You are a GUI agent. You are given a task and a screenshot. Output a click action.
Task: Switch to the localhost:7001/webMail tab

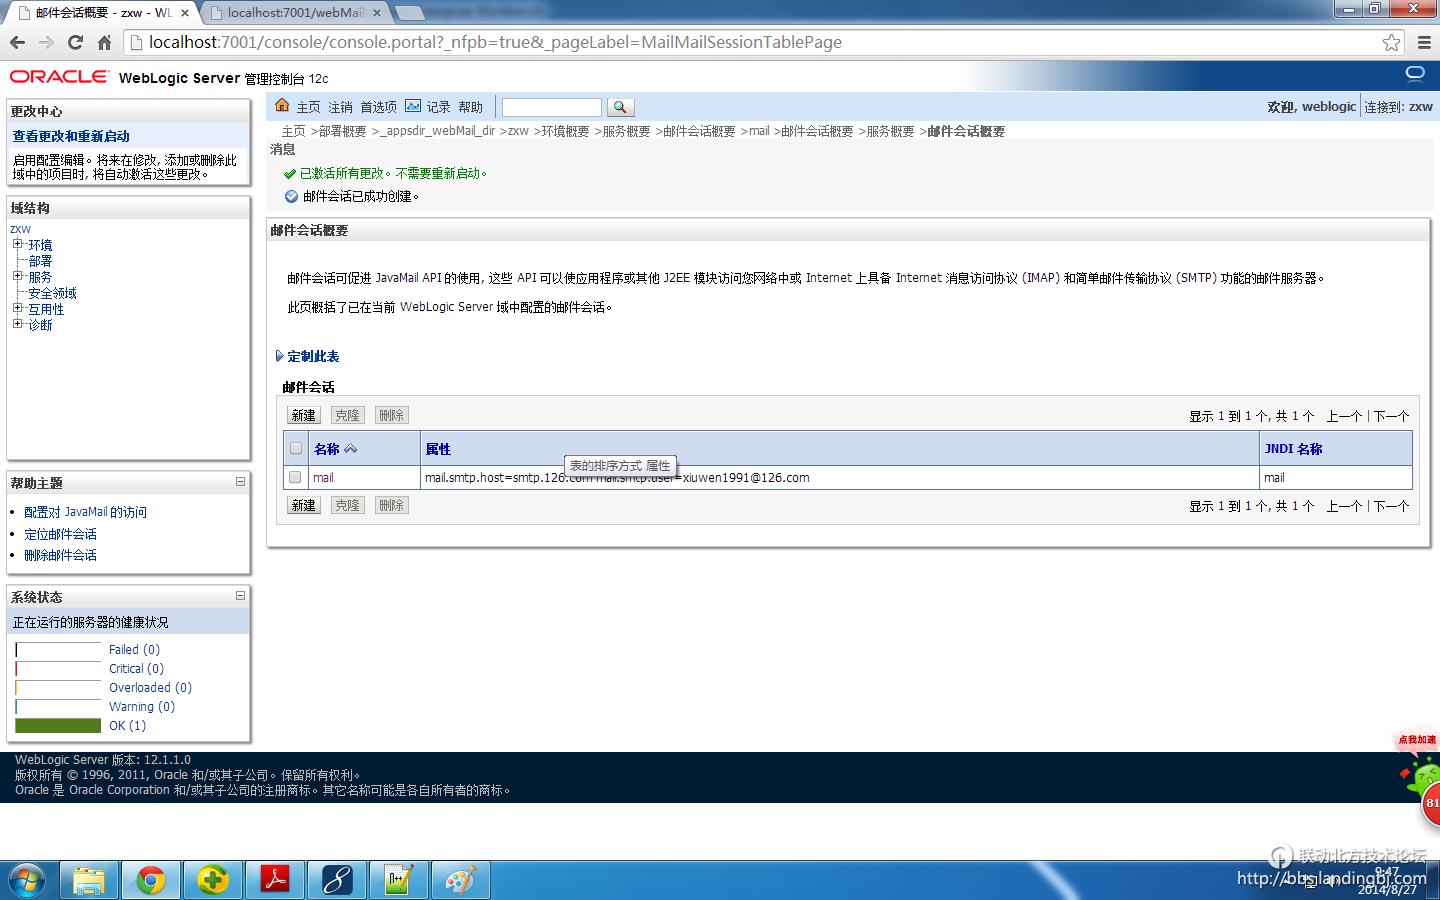(295, 13)
